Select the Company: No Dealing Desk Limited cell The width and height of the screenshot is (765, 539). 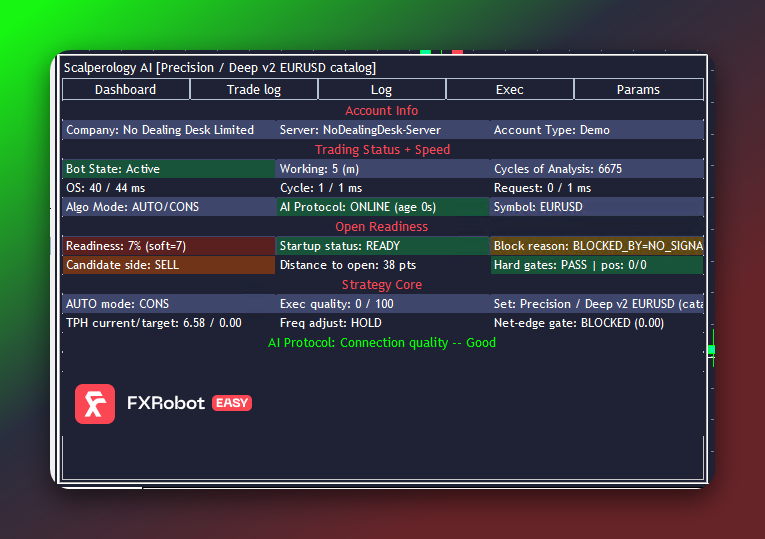[169, 130]
